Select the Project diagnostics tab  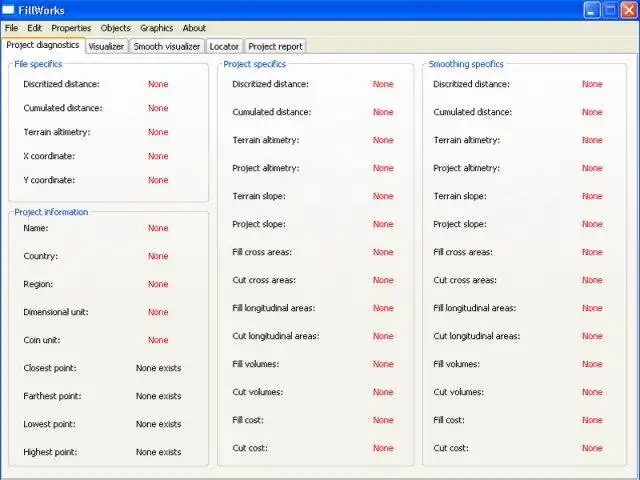(x=43, y=45)
